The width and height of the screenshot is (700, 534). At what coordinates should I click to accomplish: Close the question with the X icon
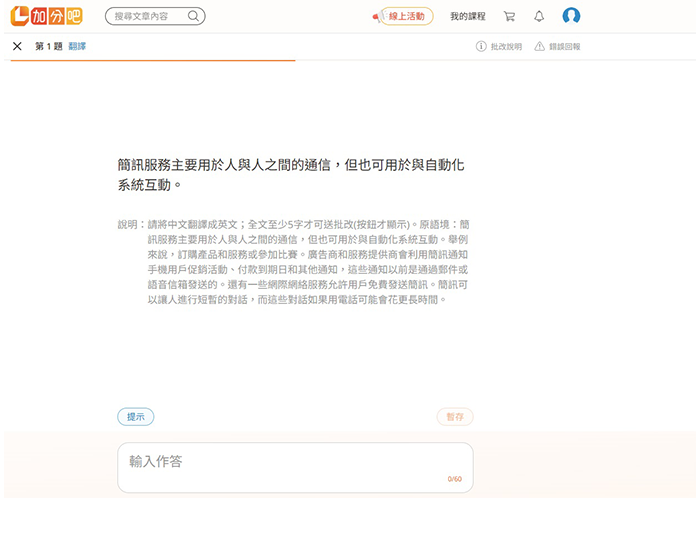pyautogui.click(x=17, y=46)
